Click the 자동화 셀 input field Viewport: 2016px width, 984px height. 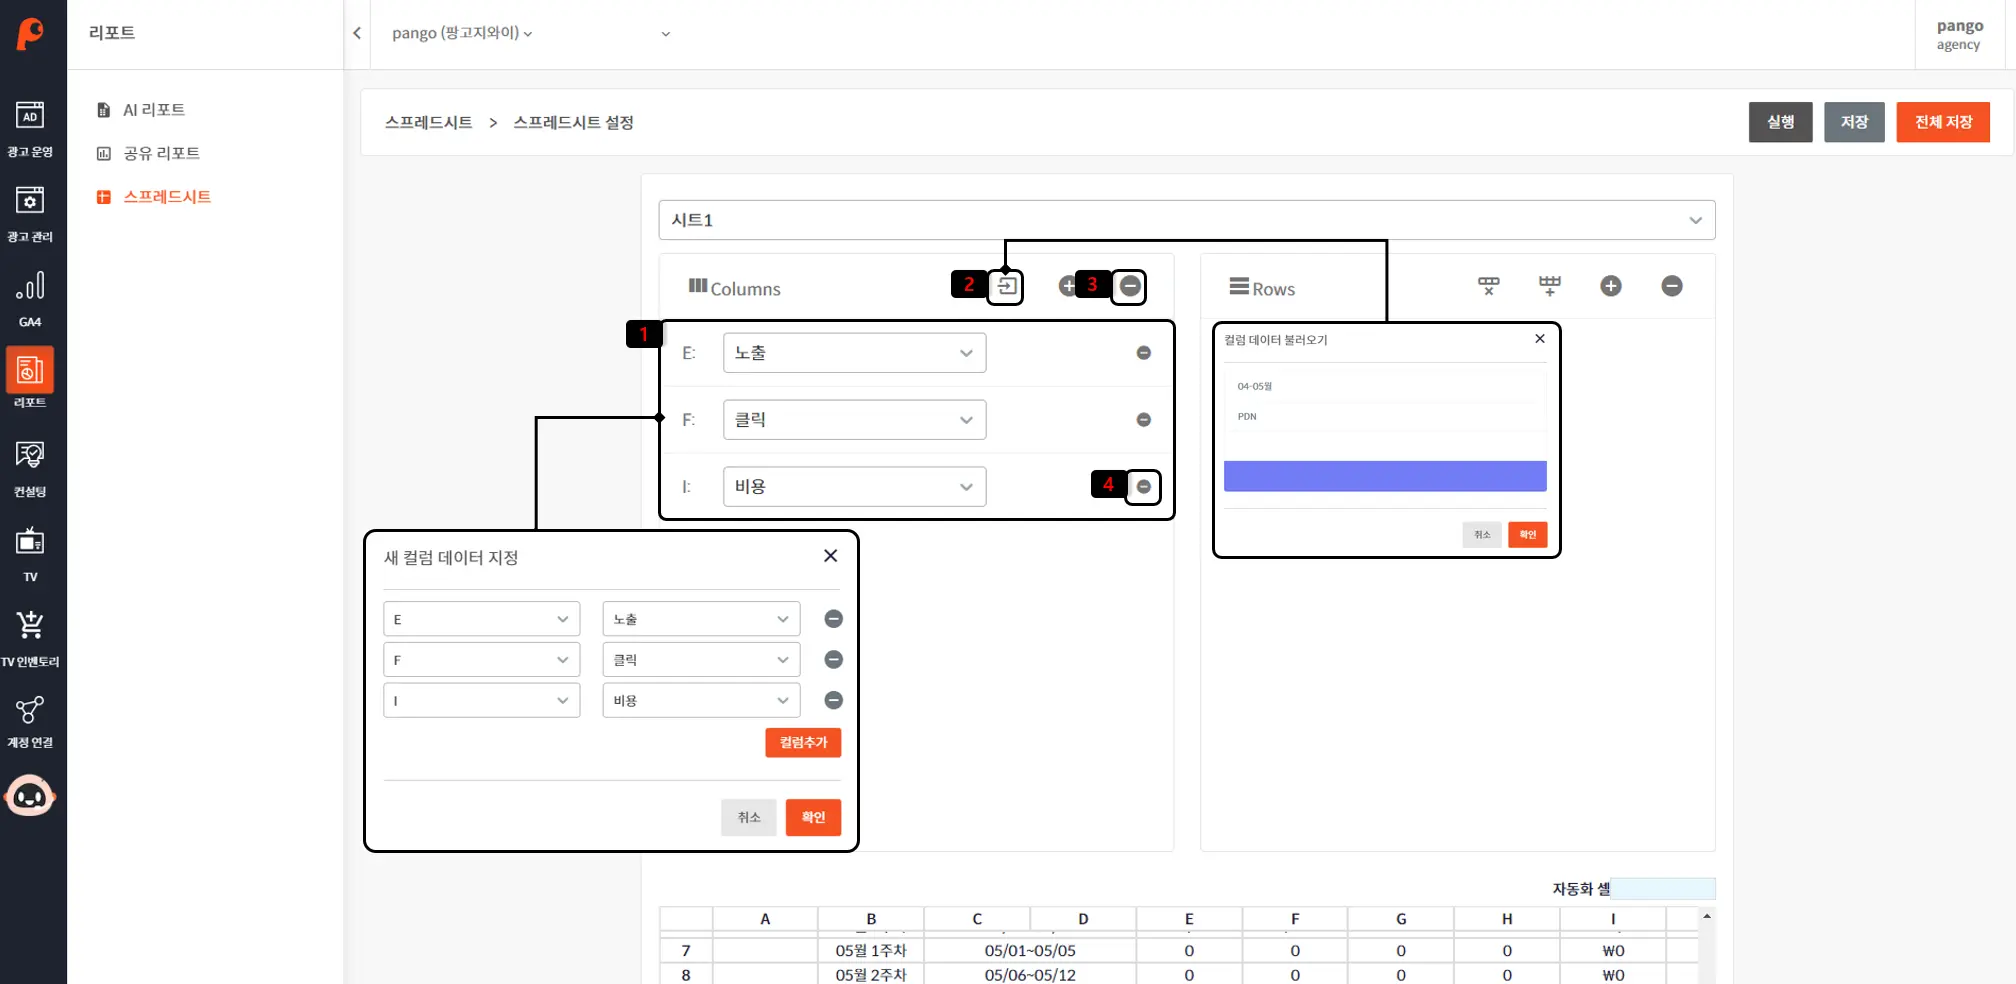pos(1663,889)
